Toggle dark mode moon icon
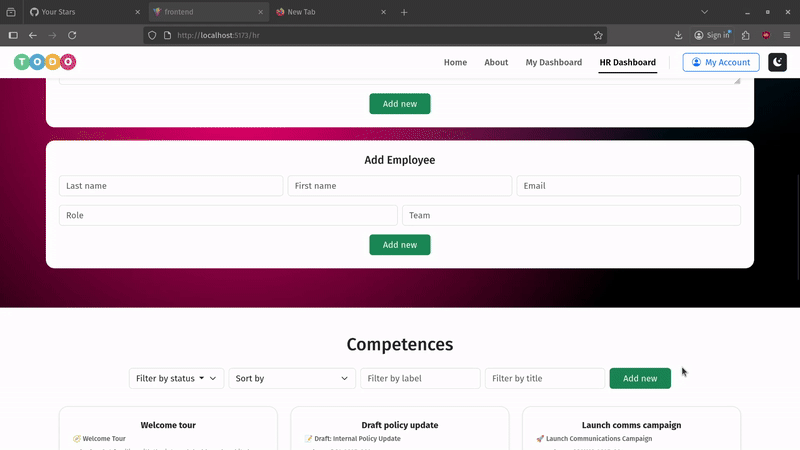This screenshot has width=800, height=450. (778, 62)
